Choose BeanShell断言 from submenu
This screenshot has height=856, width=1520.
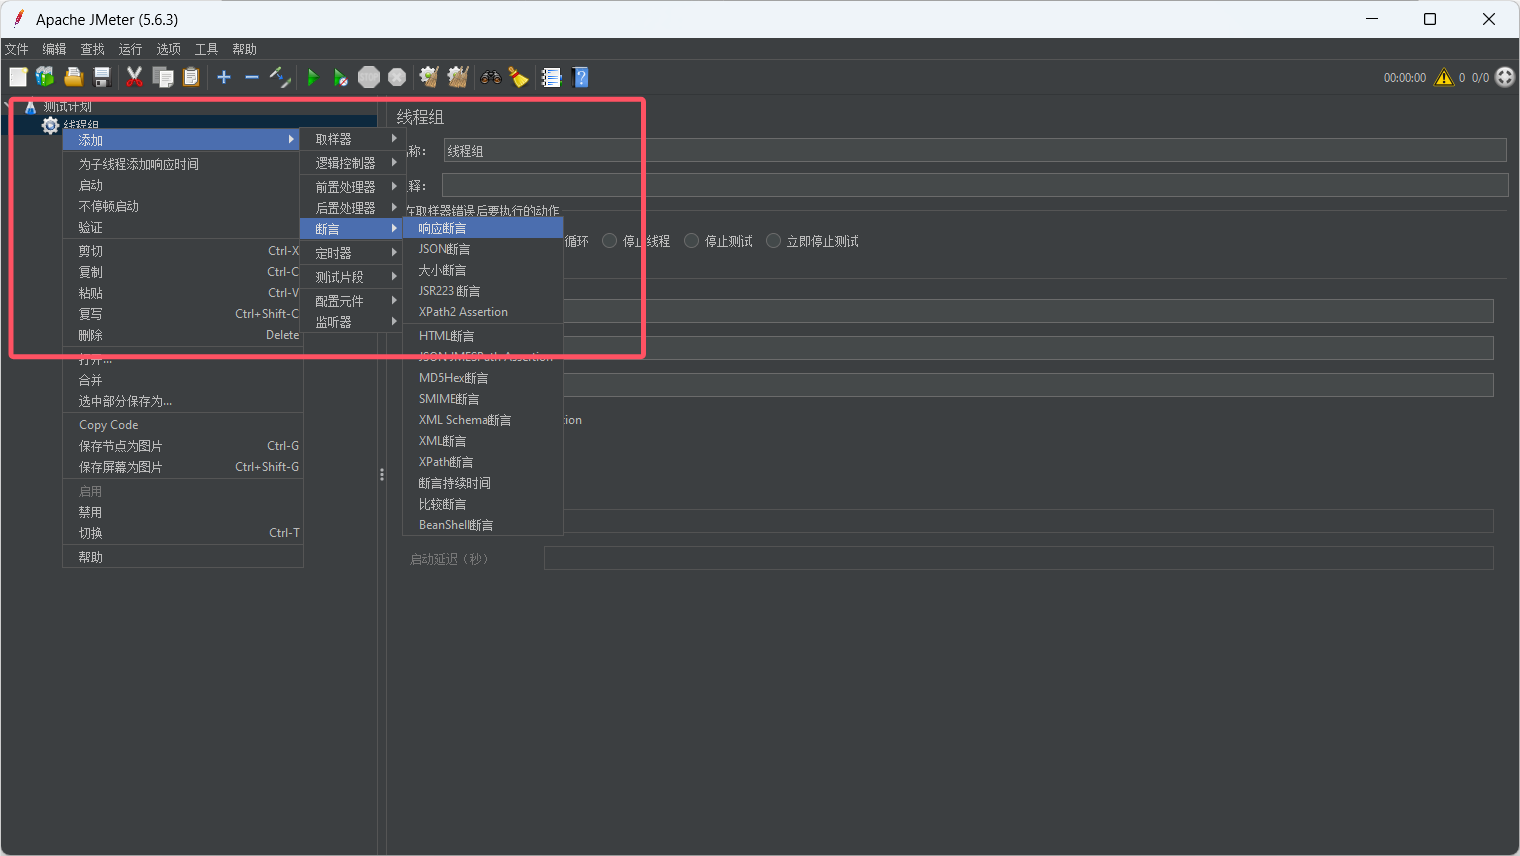[483, 525]
